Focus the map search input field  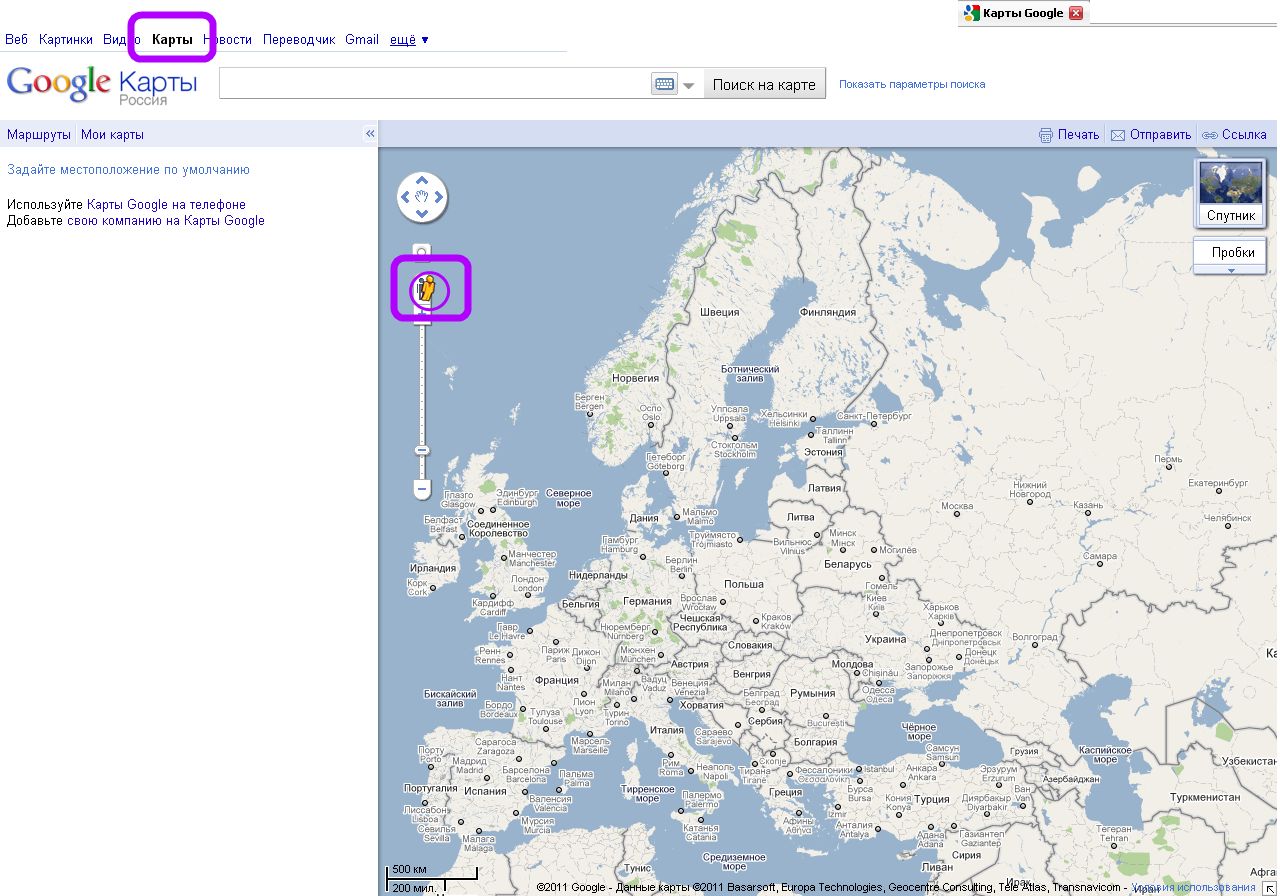coord(435,84)
